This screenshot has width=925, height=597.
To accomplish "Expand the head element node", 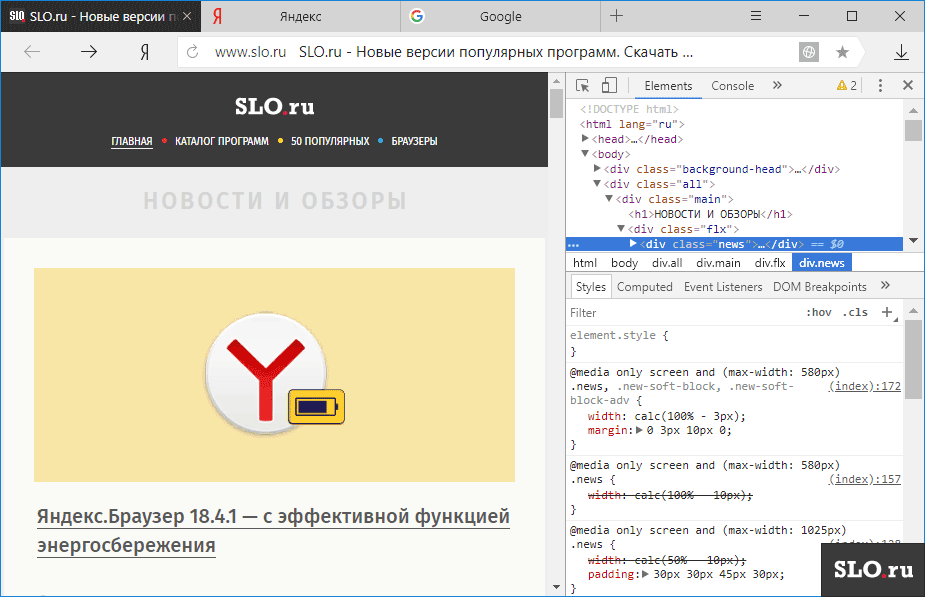I will point(586,140).
